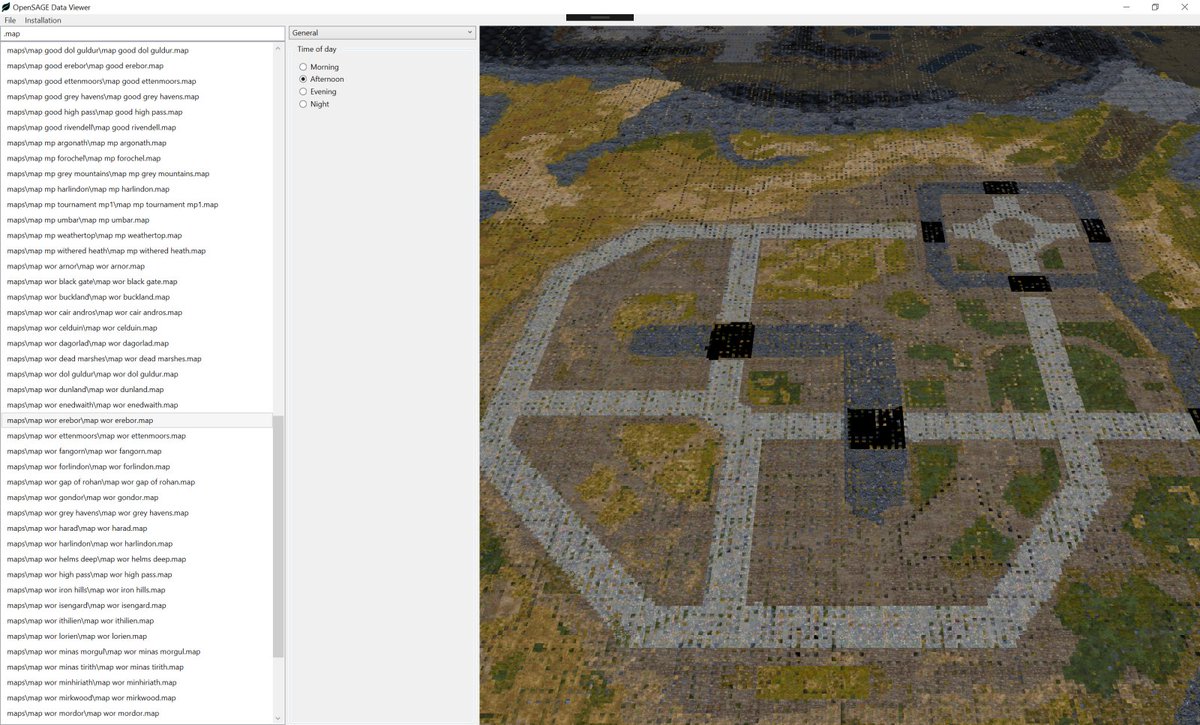1200x725 pixels.
Task: Select the Afternoon radio button
Action: (303, 79)
